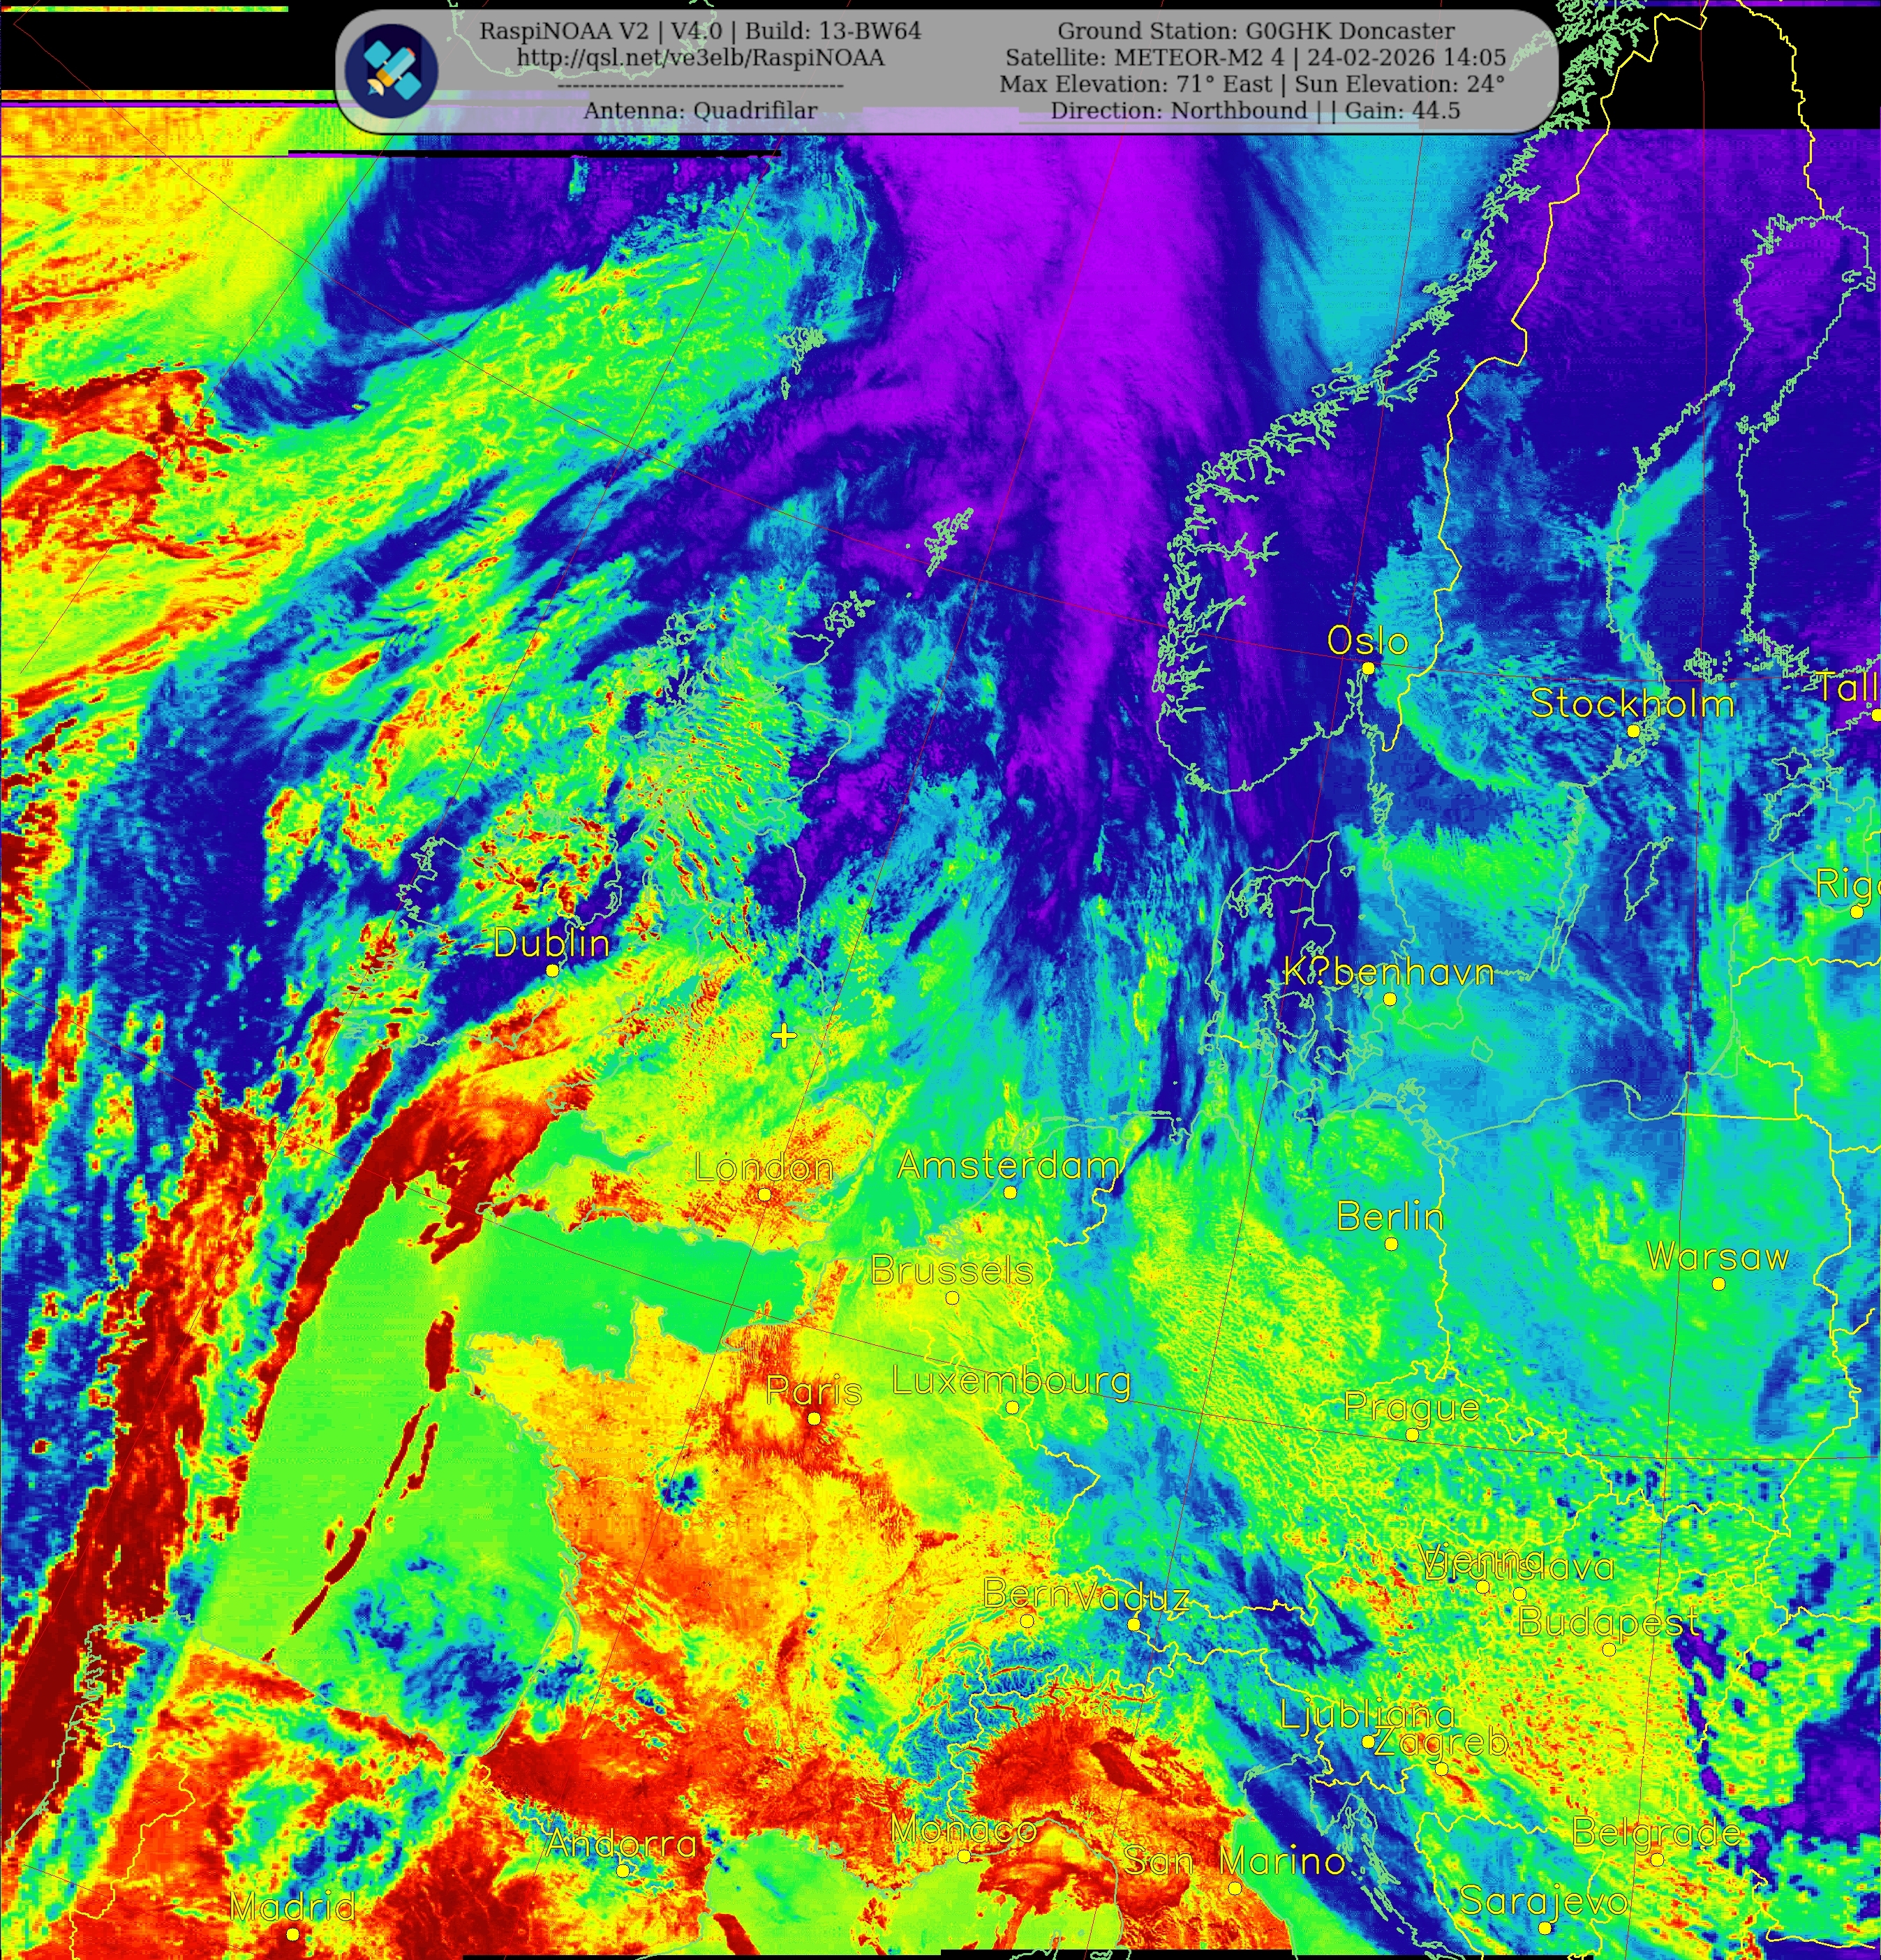
Task: Select the Stockholm city marker dot
Action: click(x=1633, y=731)
